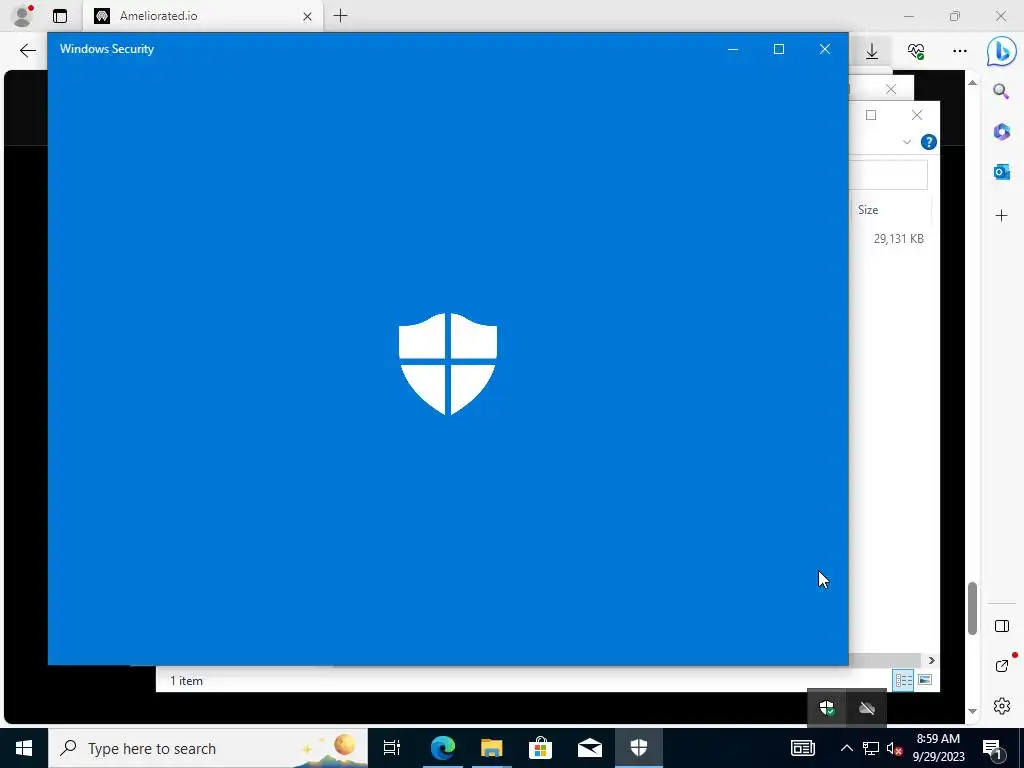Open Microsoft 365 sidebar icon

point(1001,132)
